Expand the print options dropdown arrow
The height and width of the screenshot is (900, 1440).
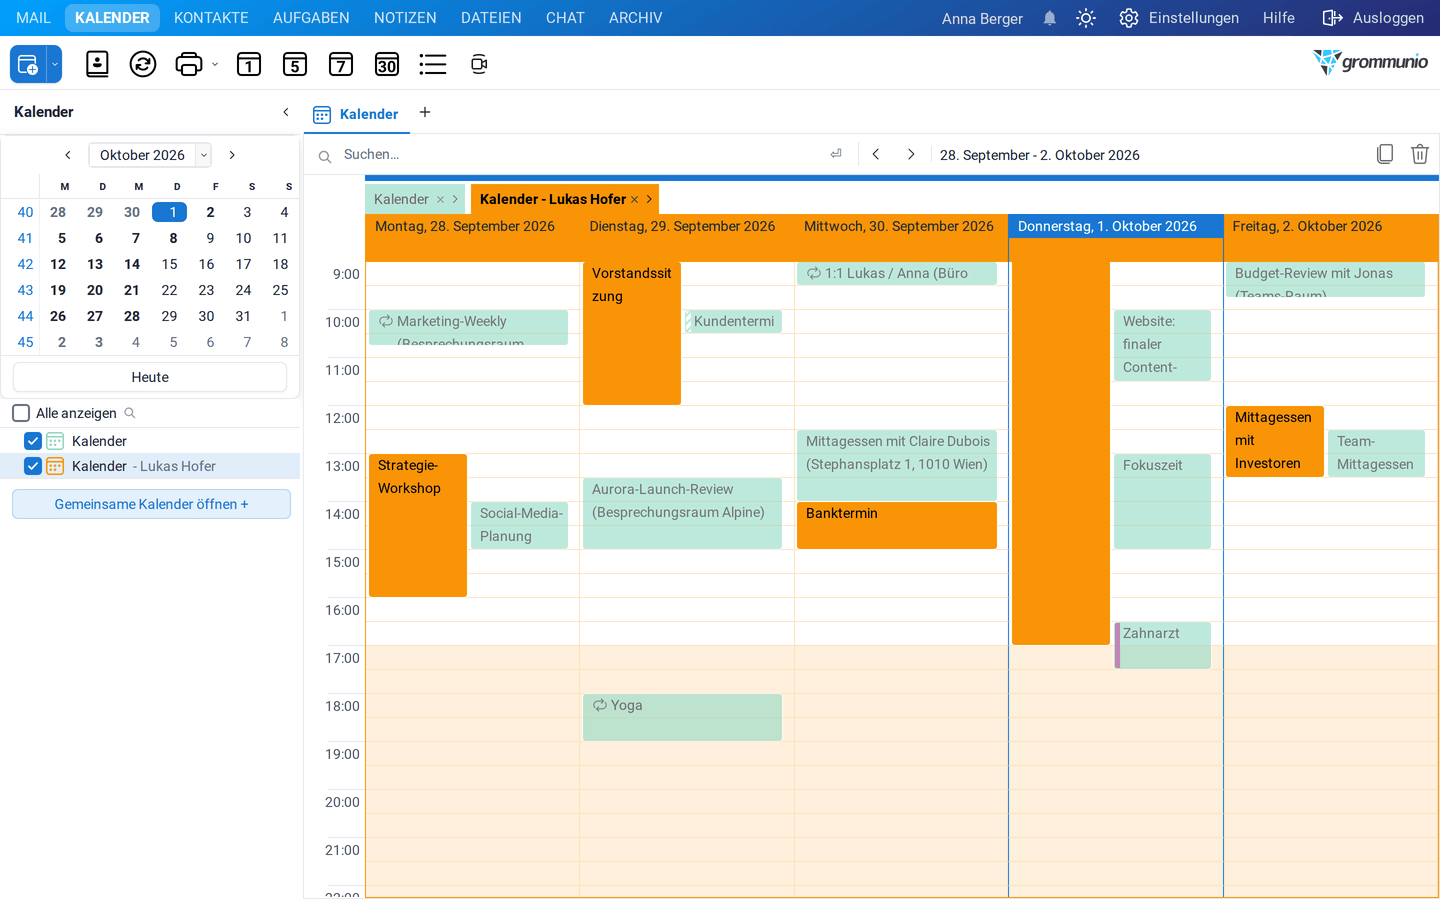(x=215, y=65)
